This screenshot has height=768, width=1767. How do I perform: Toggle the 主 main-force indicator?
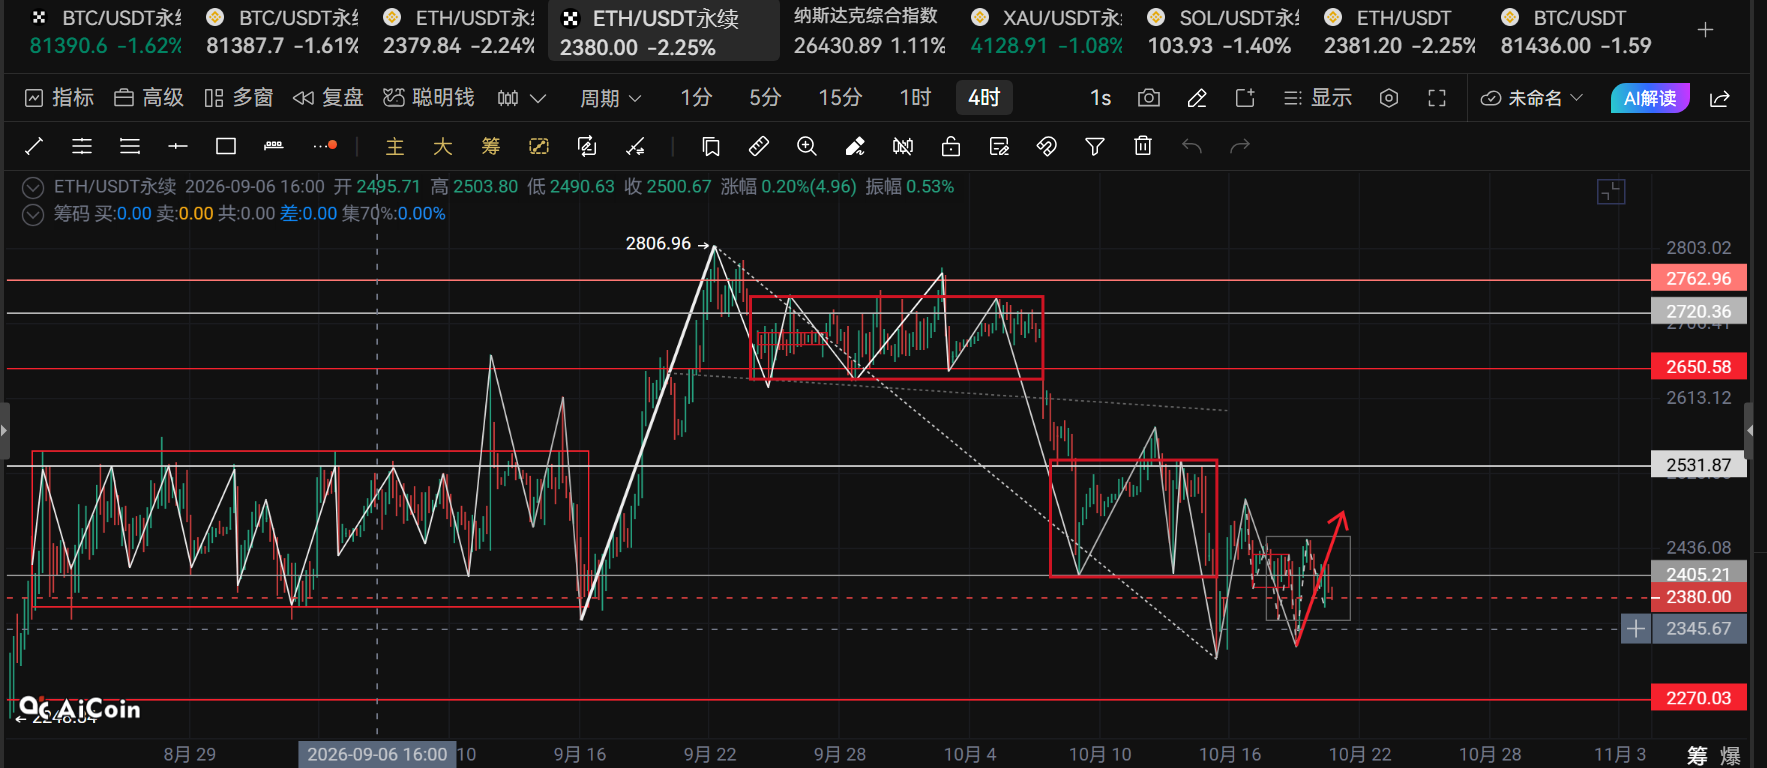395,147
